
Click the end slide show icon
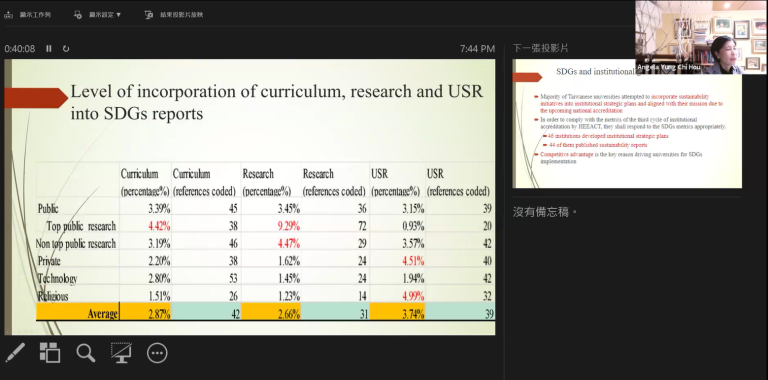149,15
